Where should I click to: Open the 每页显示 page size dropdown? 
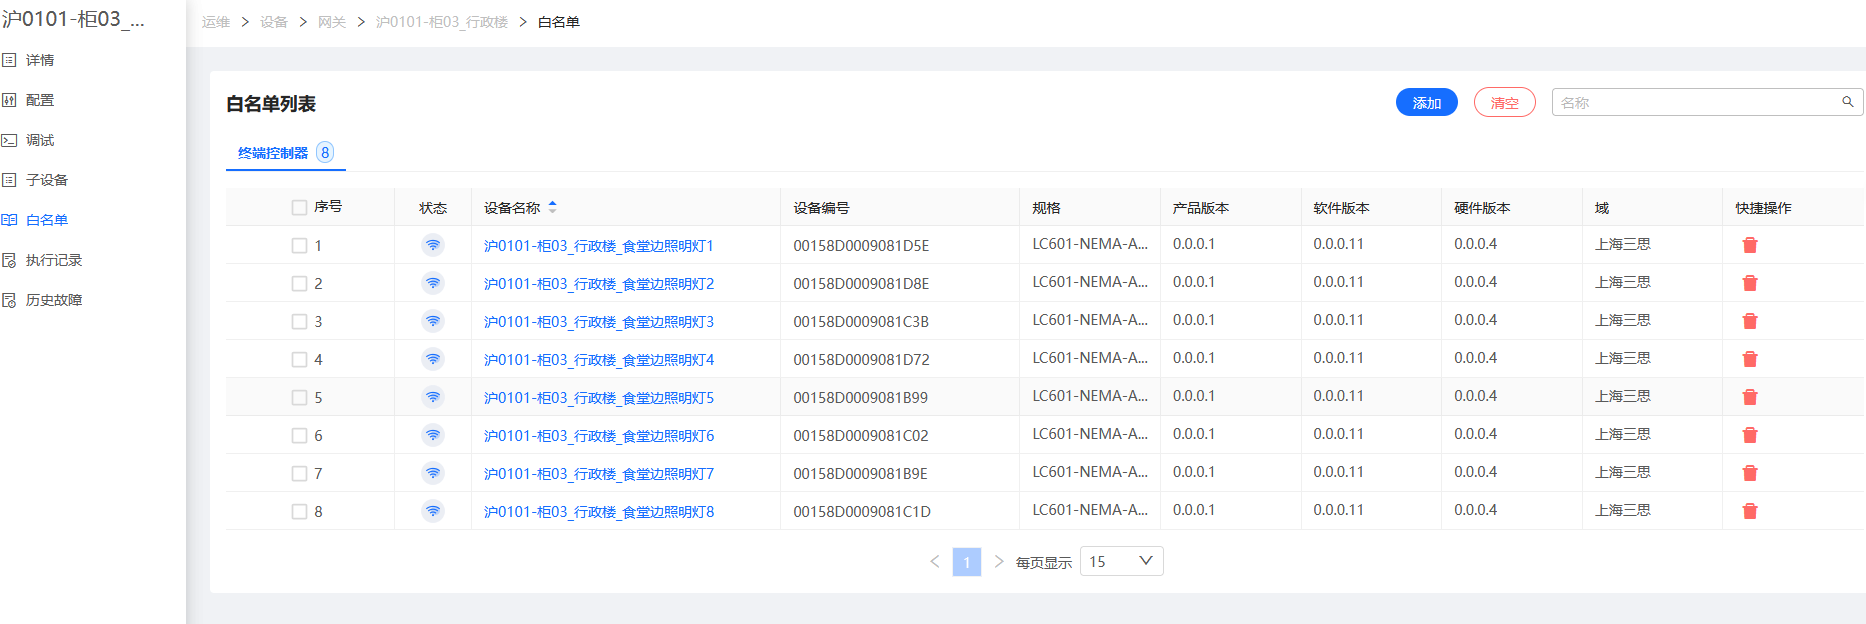[x=1121, y=561]
